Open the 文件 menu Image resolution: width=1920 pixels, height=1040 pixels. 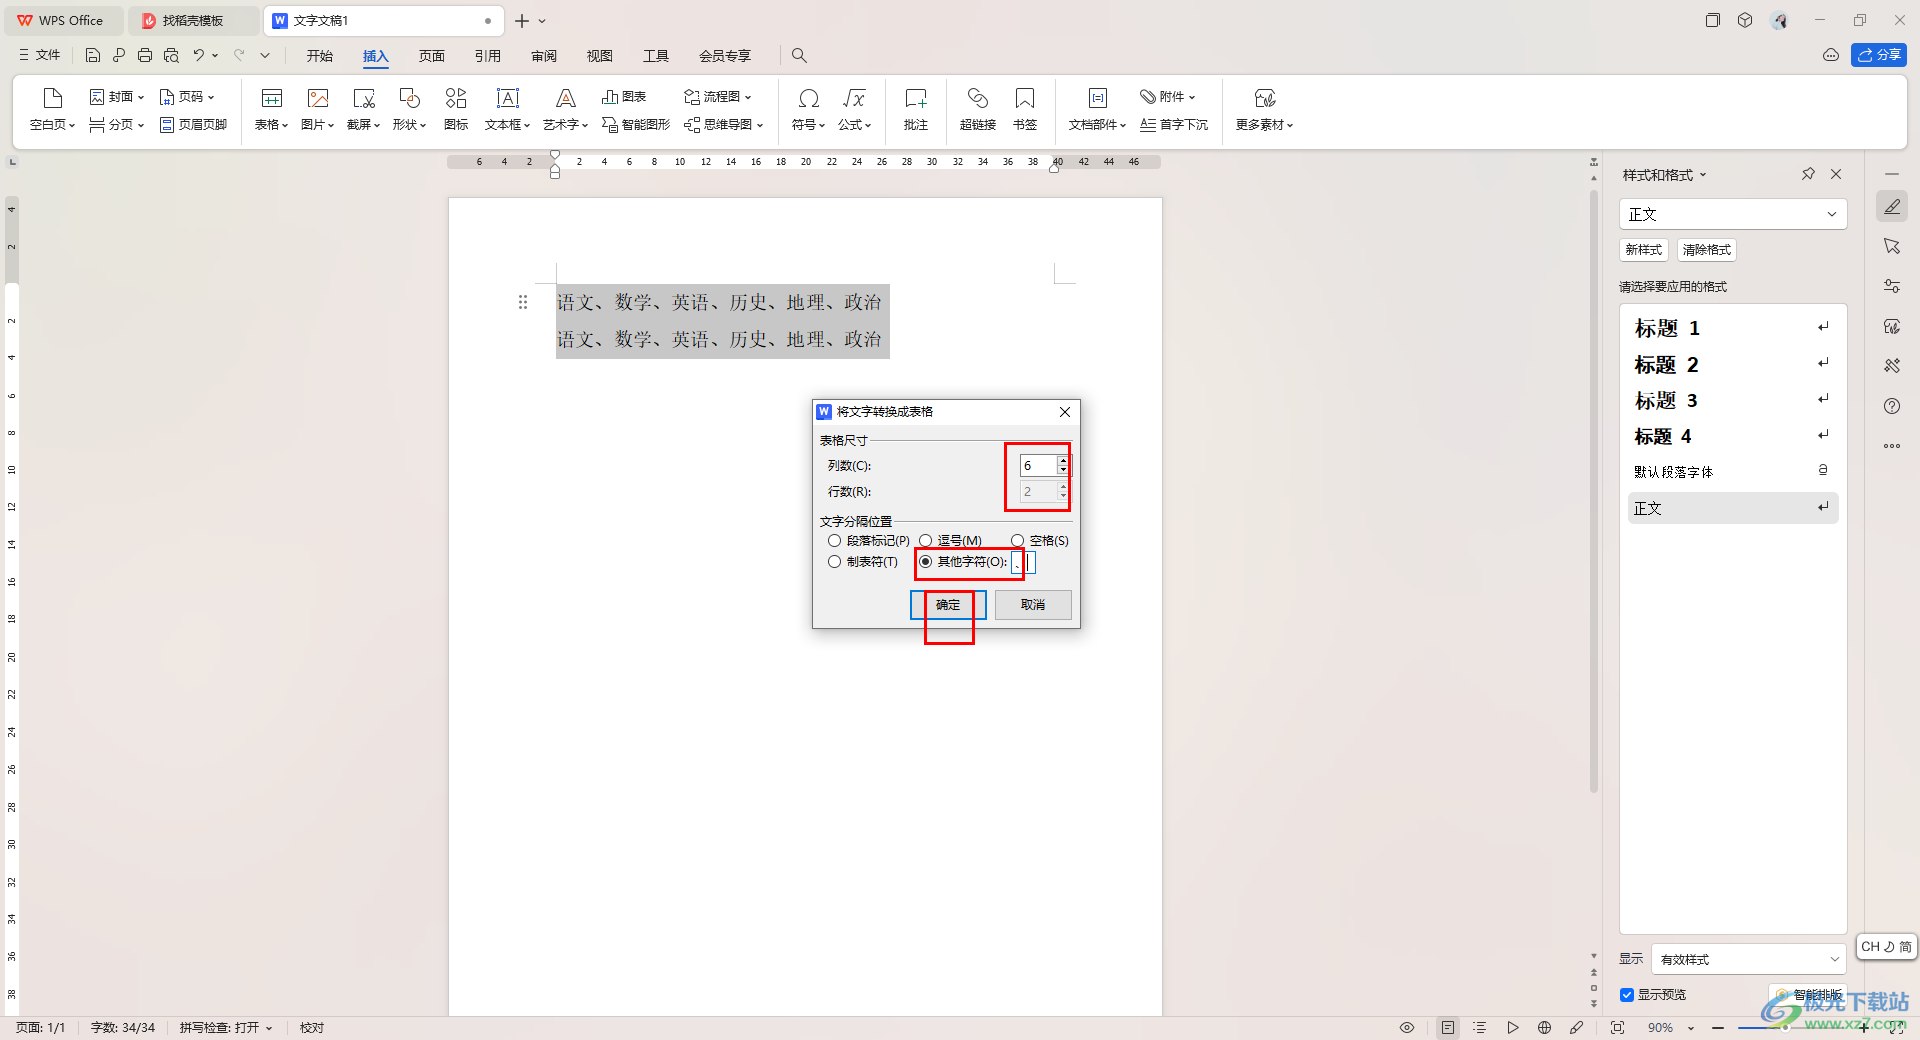coord(39,55)
